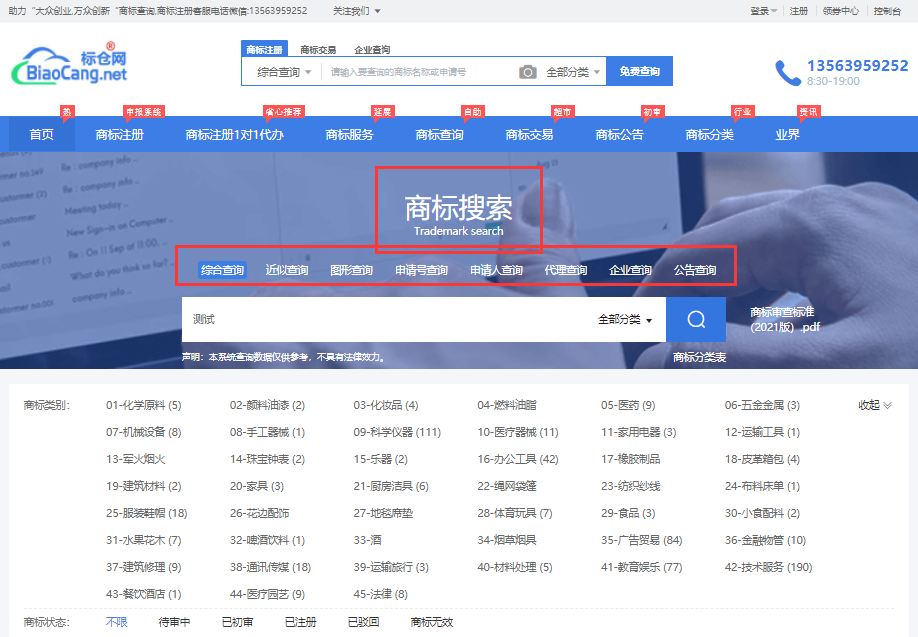Image resolution: width=918 pixels, height=637 pixels.
Task: Collapse the trademark category list with 收起
Action: (x=874, y=405)
